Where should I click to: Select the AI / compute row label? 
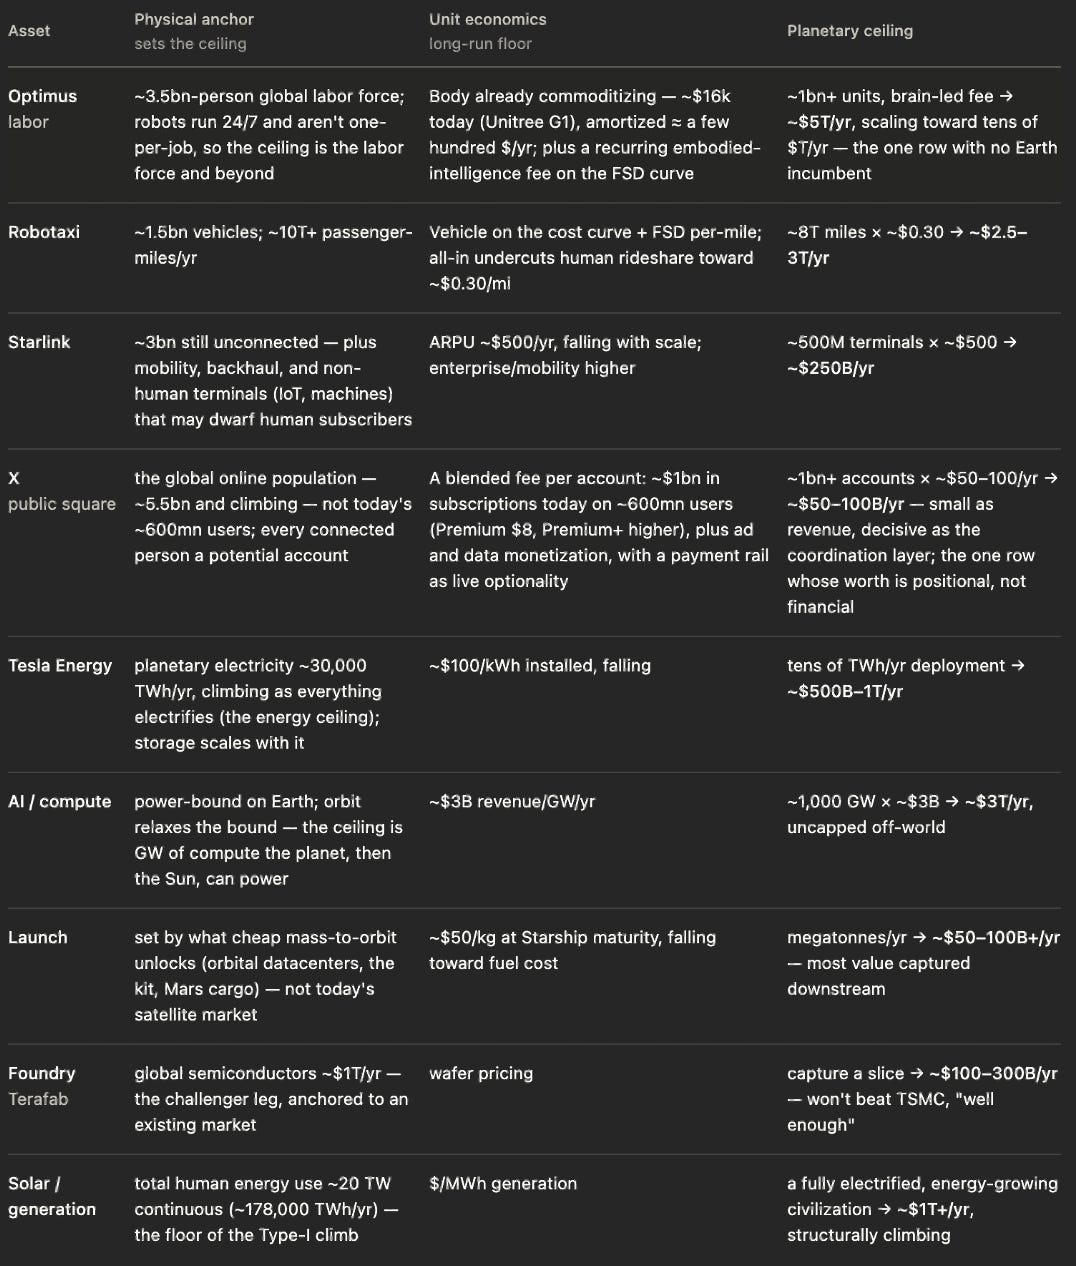(60, 802)
